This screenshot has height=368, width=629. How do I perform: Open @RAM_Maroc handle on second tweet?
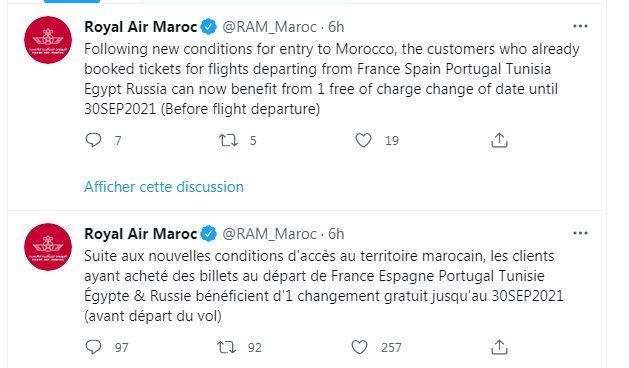(270, 234)
